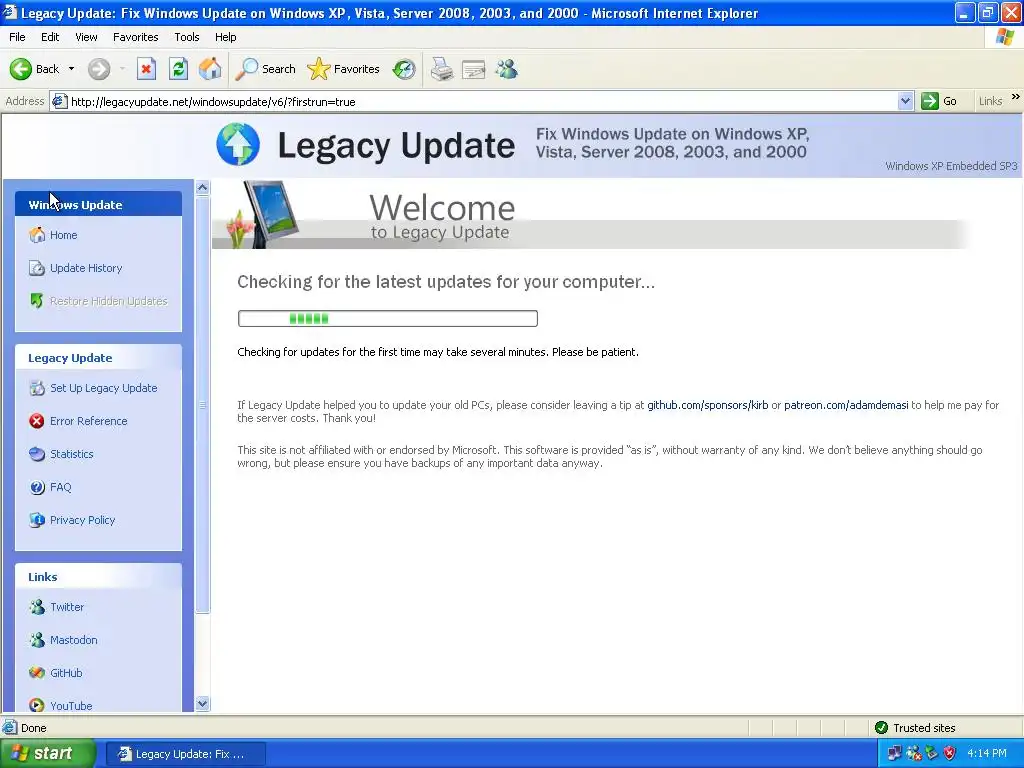Click the update-check progress bar
This screenshot has height=768, width=1024.
[x=387, y=319]
